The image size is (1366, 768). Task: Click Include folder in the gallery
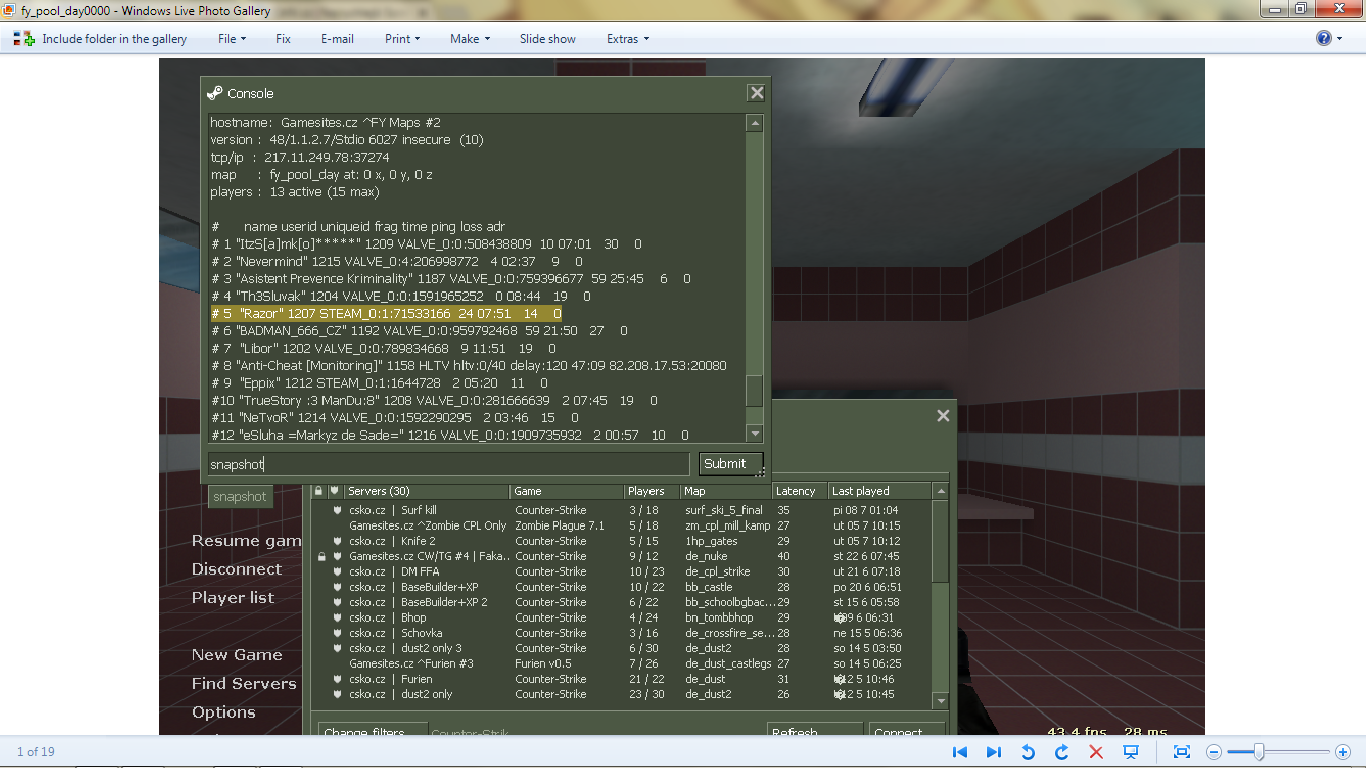tap(100, 39)
